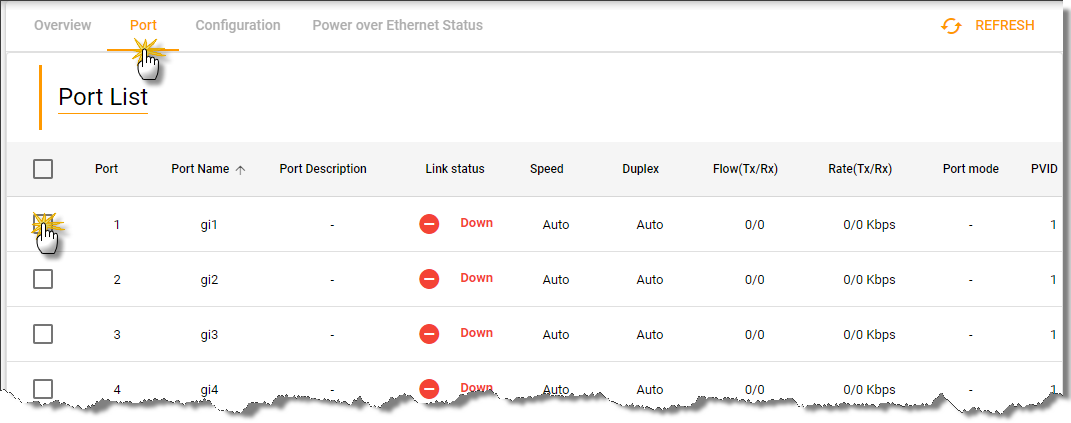Open the Configuration tab
Image resolution: width=1071 pixels, height=423 pixels.
pos(238,25)
